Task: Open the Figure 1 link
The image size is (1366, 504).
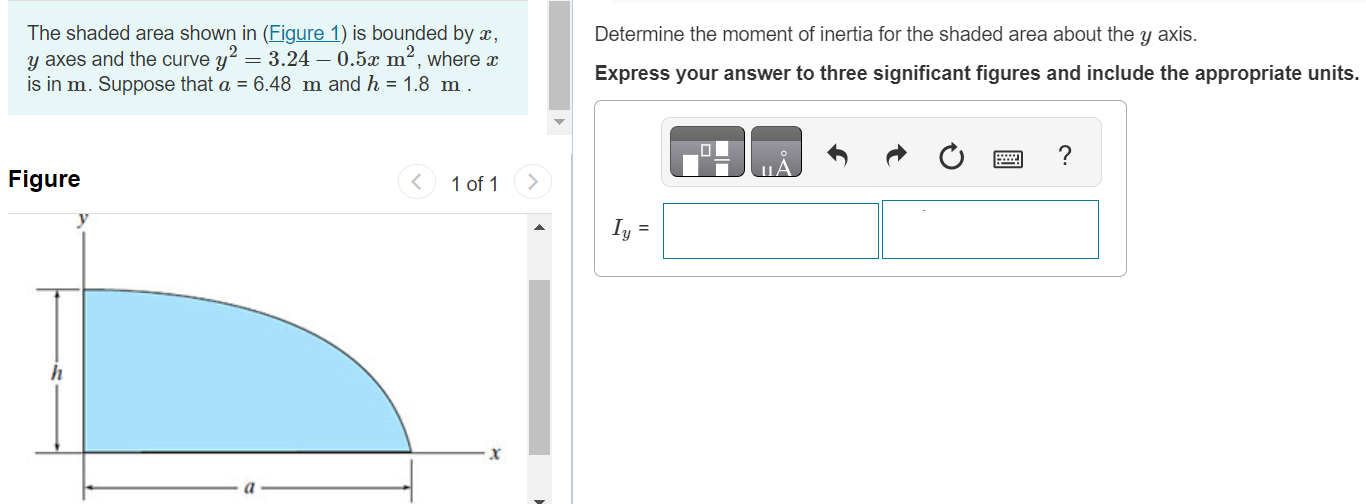Action: tap(297, 33)
